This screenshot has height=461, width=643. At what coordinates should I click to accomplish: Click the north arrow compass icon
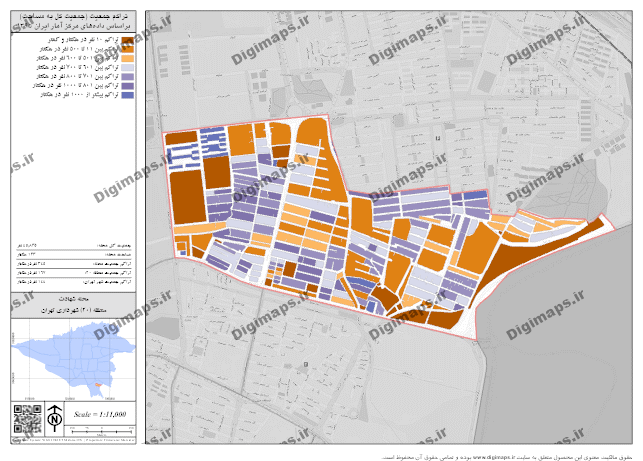[55, 418]
